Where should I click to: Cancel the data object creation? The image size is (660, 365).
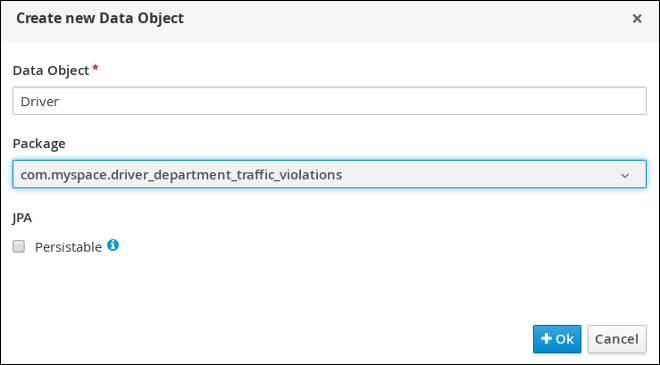click(617, 339)
